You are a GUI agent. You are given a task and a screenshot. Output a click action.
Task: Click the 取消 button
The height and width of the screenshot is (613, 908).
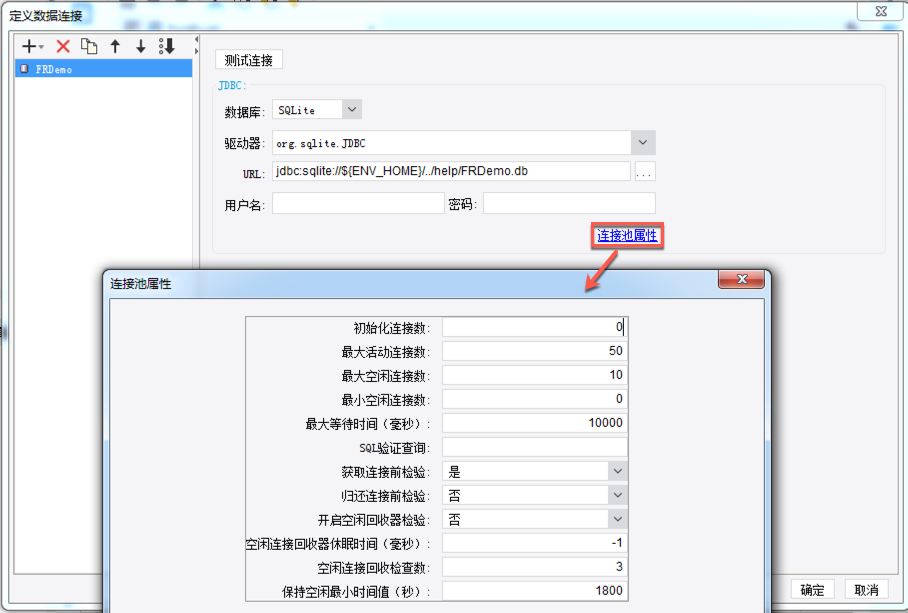tap(866, 590)
